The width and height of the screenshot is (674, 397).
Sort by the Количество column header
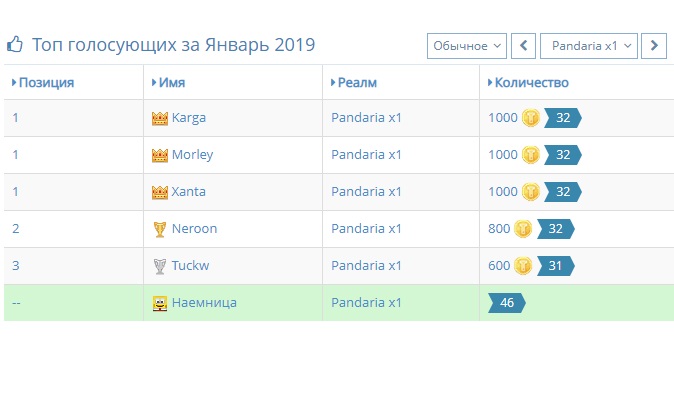click(528, 82)
